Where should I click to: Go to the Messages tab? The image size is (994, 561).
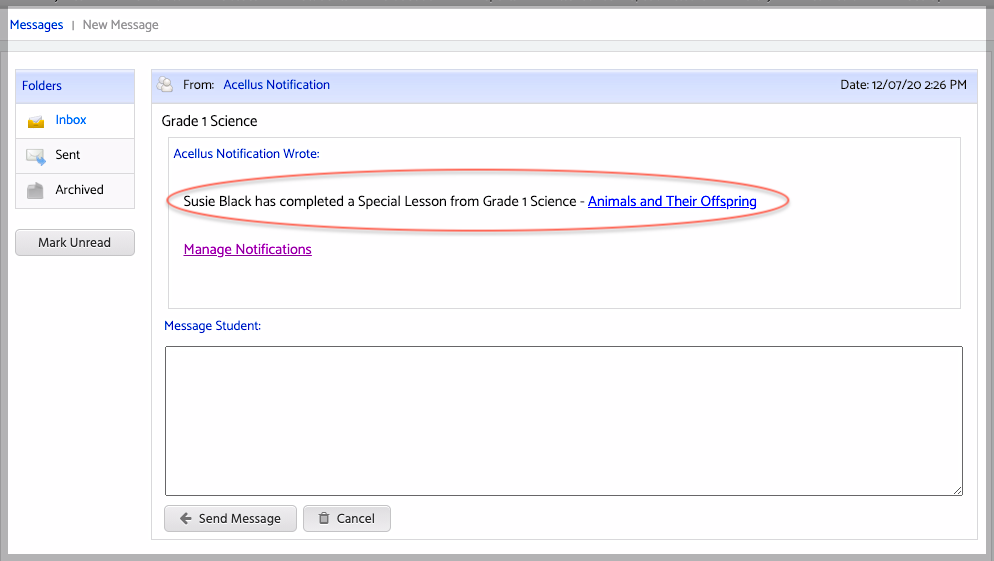point(36,25)
